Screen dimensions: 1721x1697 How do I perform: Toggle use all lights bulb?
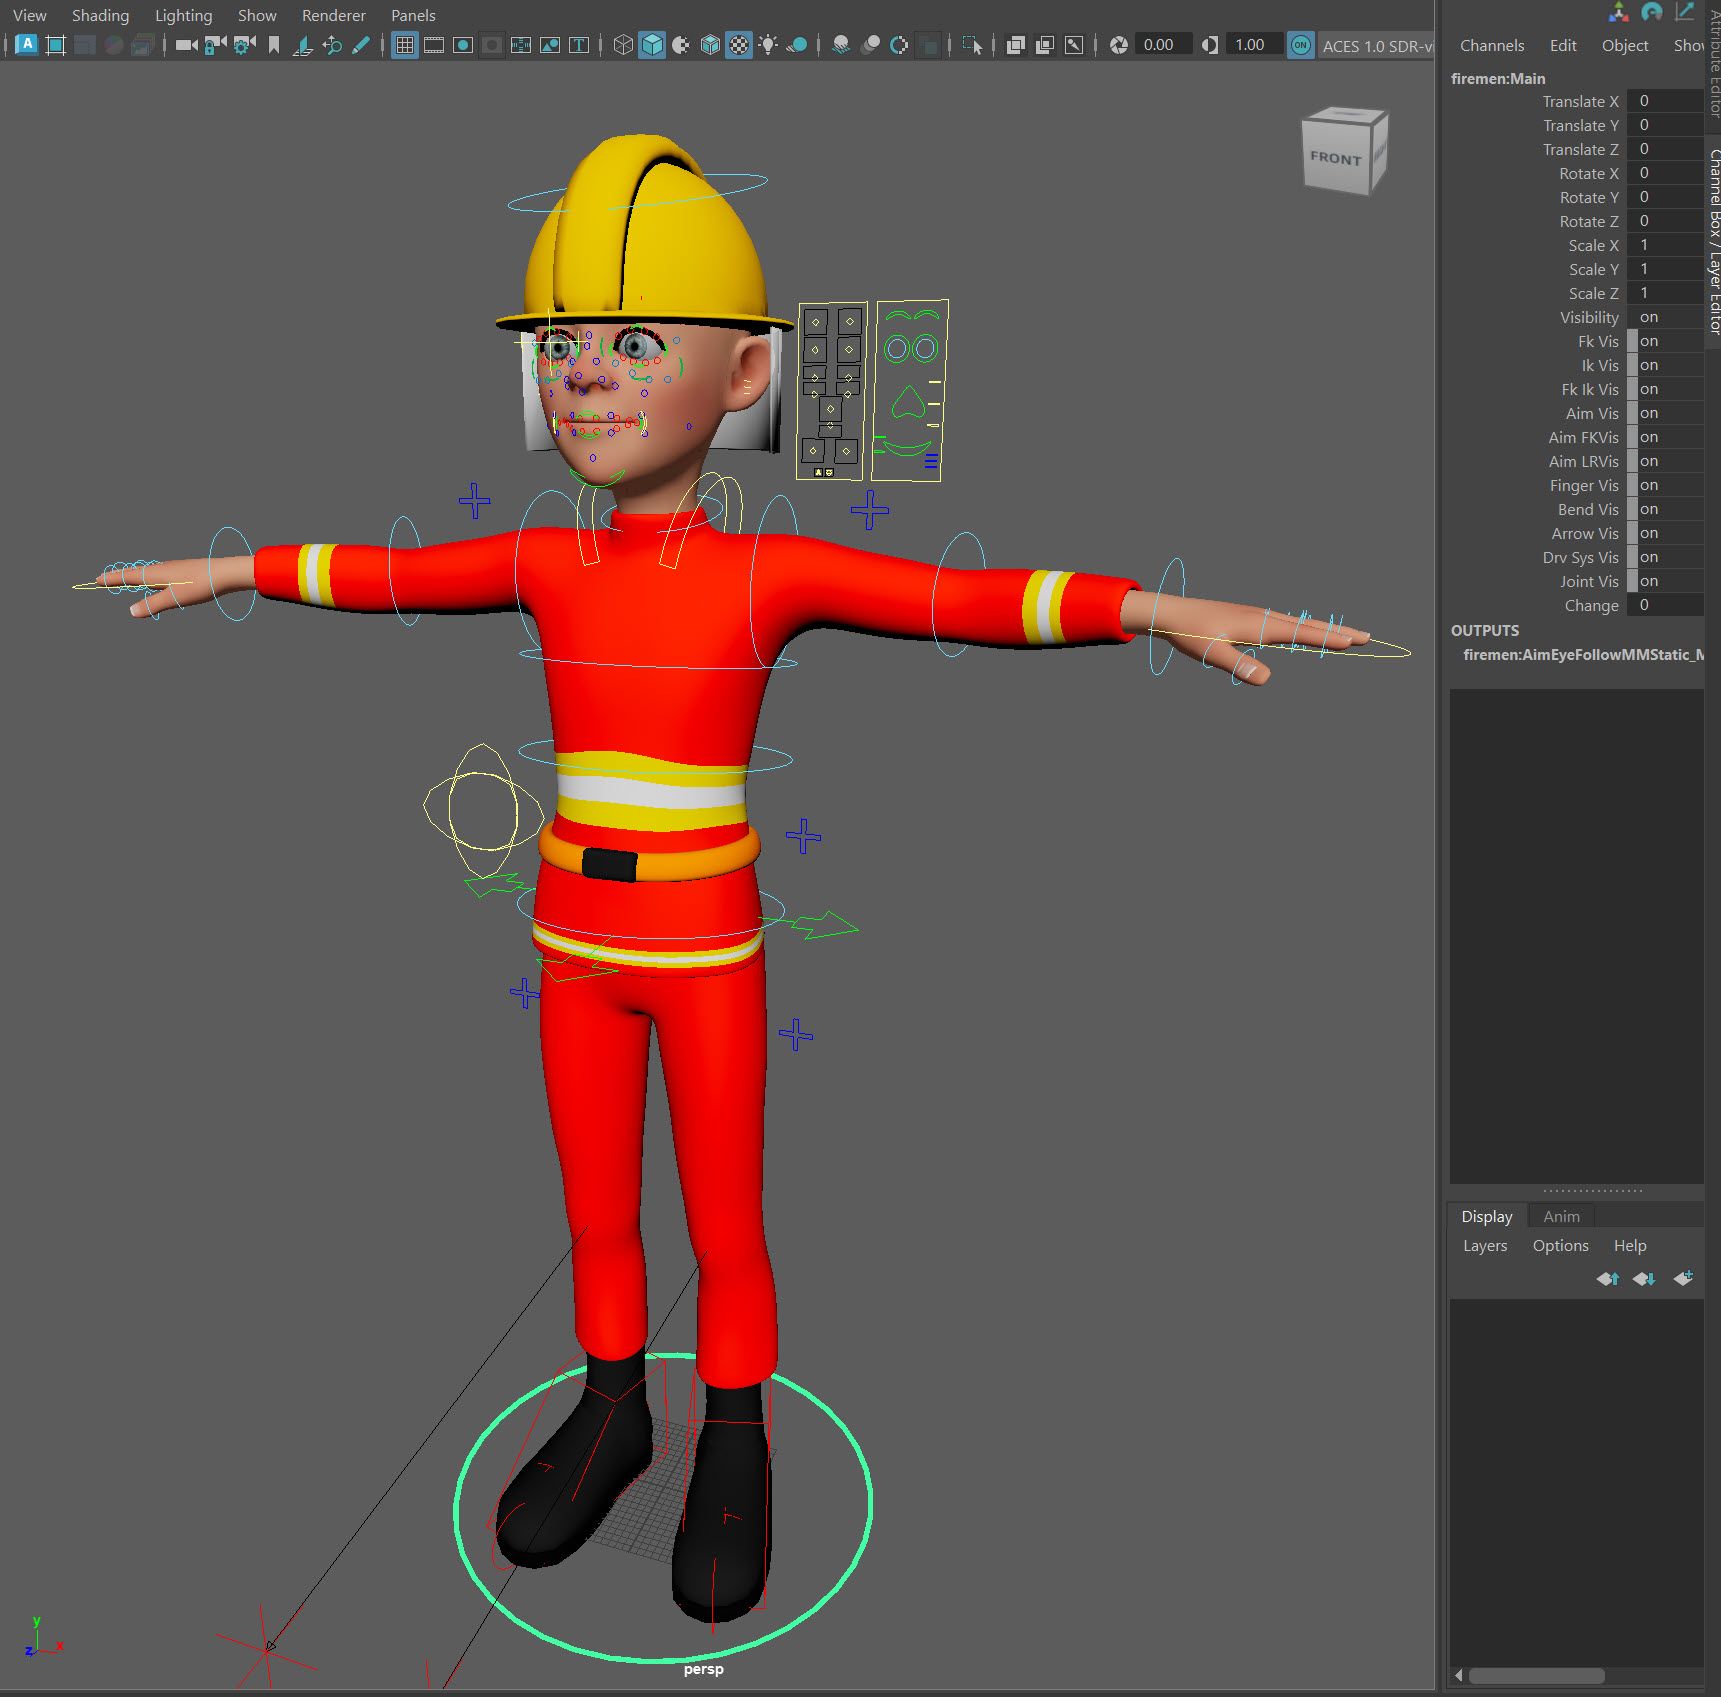coord(768,45)
